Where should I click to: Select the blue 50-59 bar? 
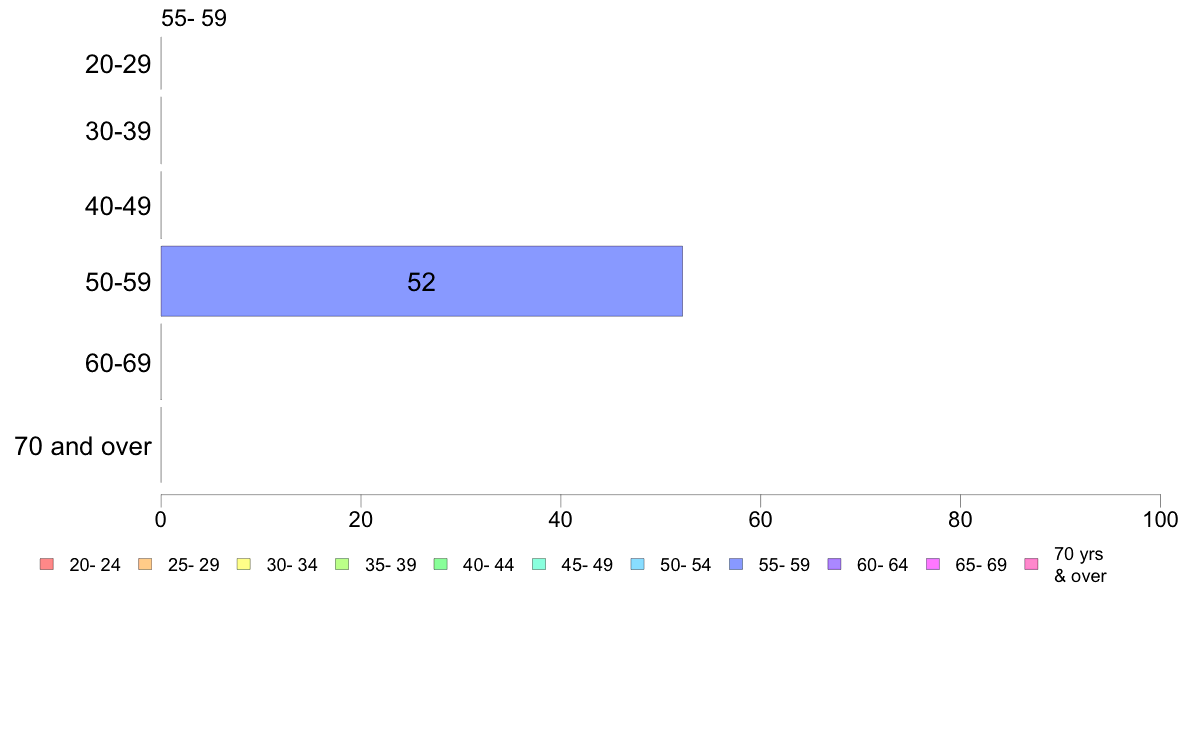click(x=422, y=281)
